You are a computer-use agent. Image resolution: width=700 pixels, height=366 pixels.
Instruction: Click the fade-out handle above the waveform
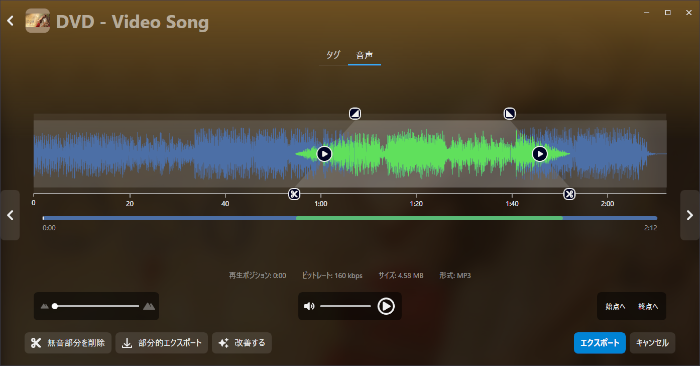(x=509, y=114)
